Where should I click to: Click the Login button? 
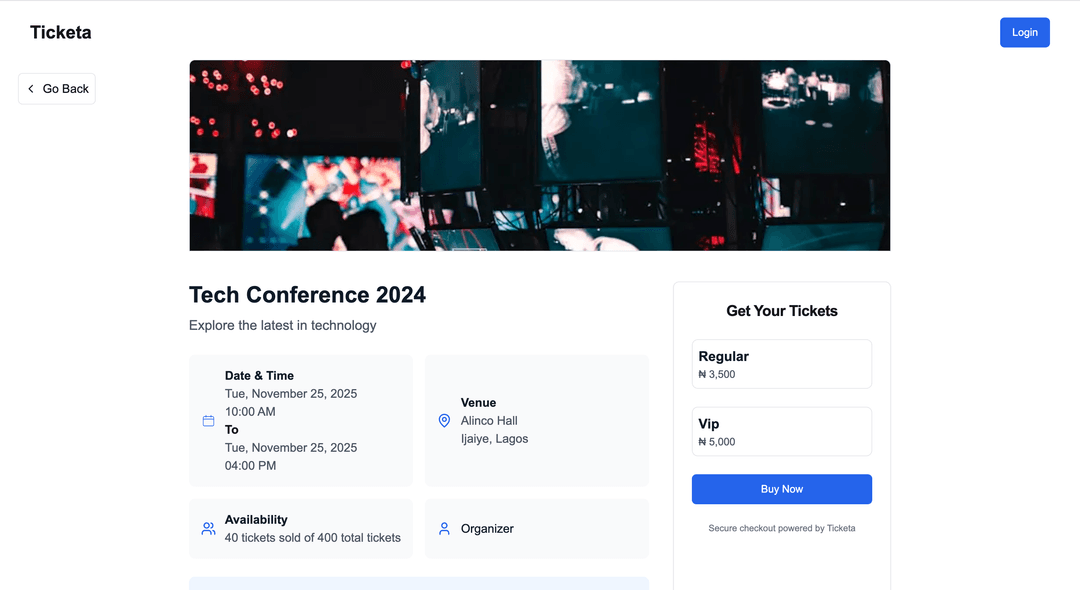click(x=1024, y=32)
